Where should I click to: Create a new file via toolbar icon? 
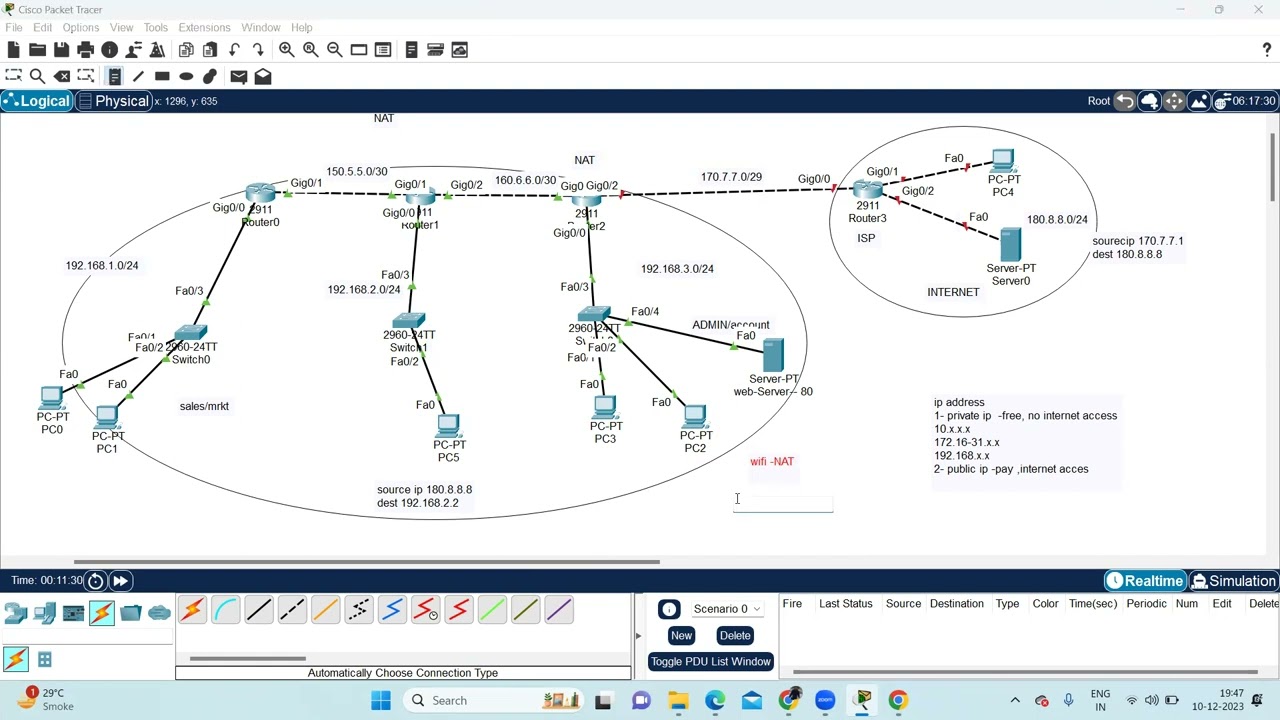tap(13, 49)
